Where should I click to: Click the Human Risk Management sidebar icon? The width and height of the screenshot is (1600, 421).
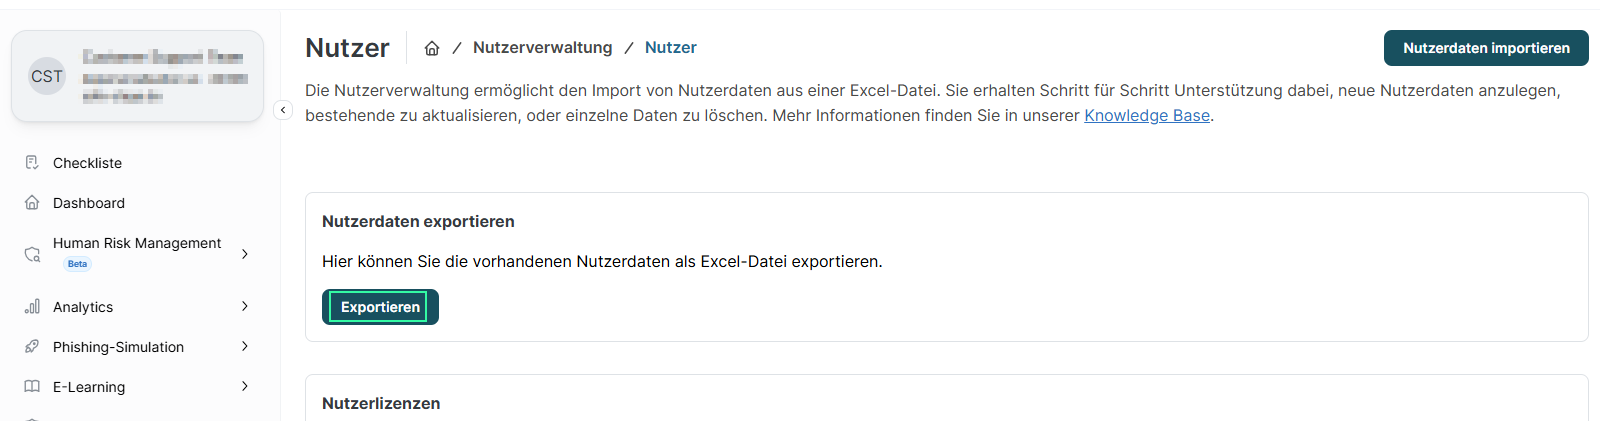coord(32,254)
